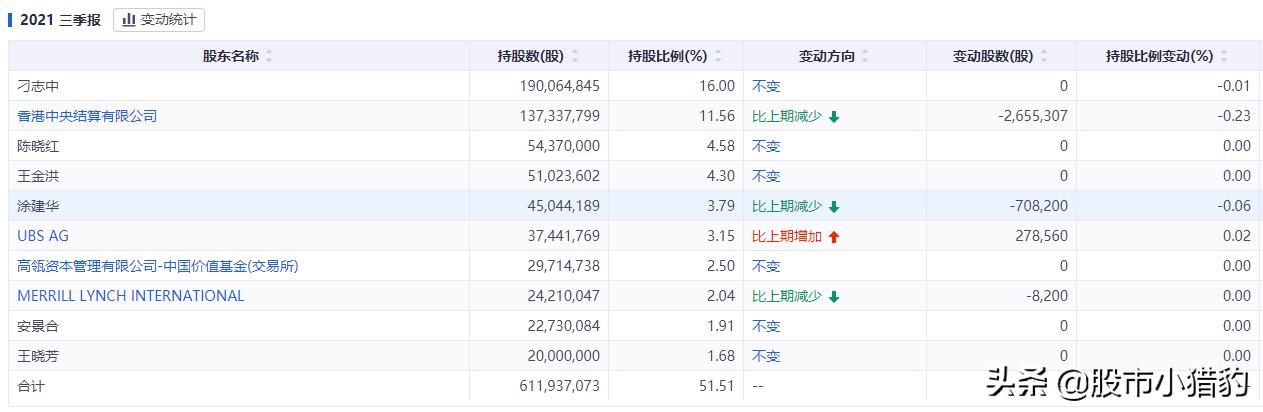Select change amount 278,560

pos(1043,236)
